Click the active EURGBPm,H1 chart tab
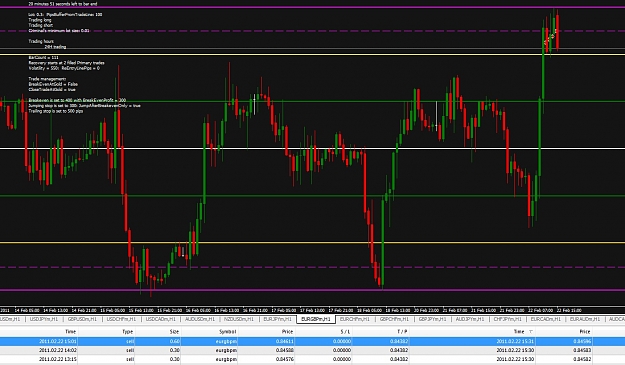This screenshot has width=625, height=365. tap(316, 319)
